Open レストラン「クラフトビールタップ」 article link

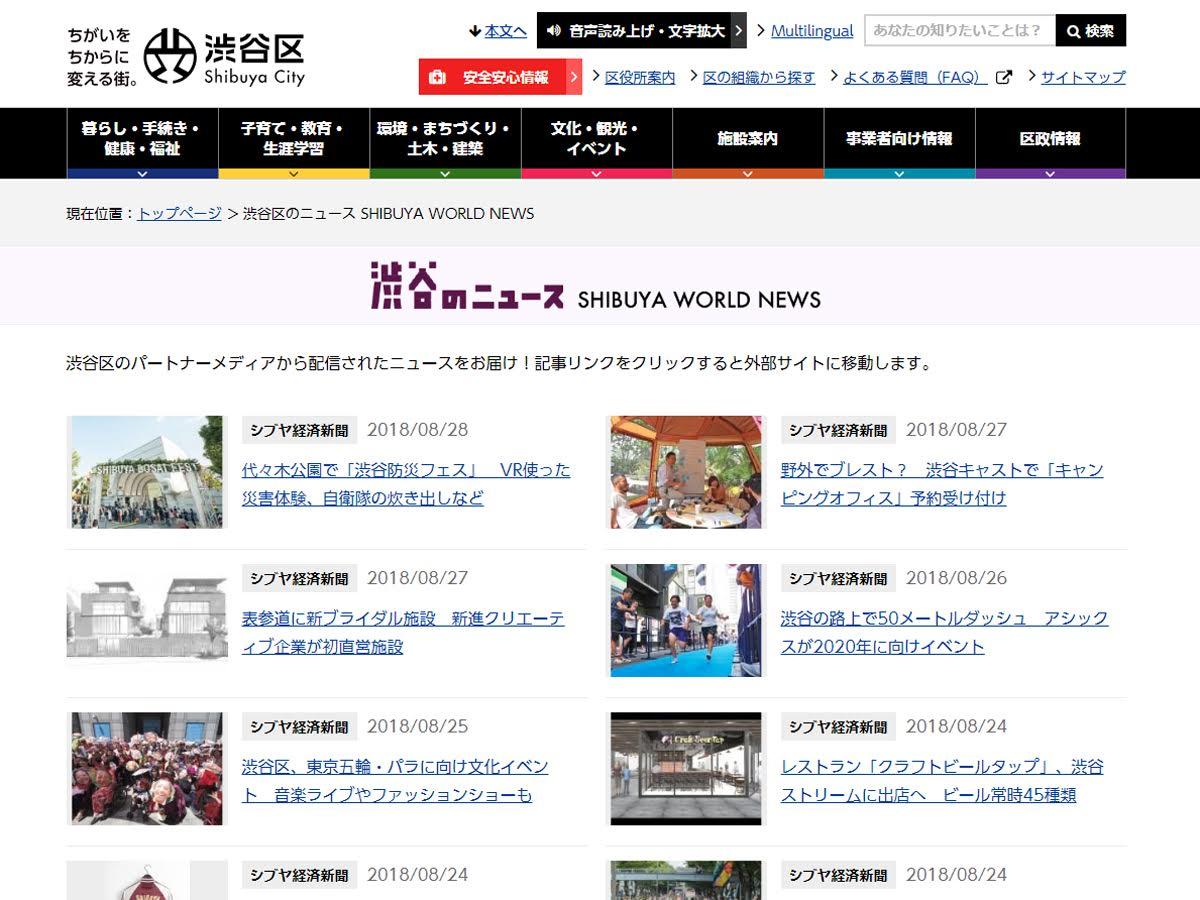(942, 781)
